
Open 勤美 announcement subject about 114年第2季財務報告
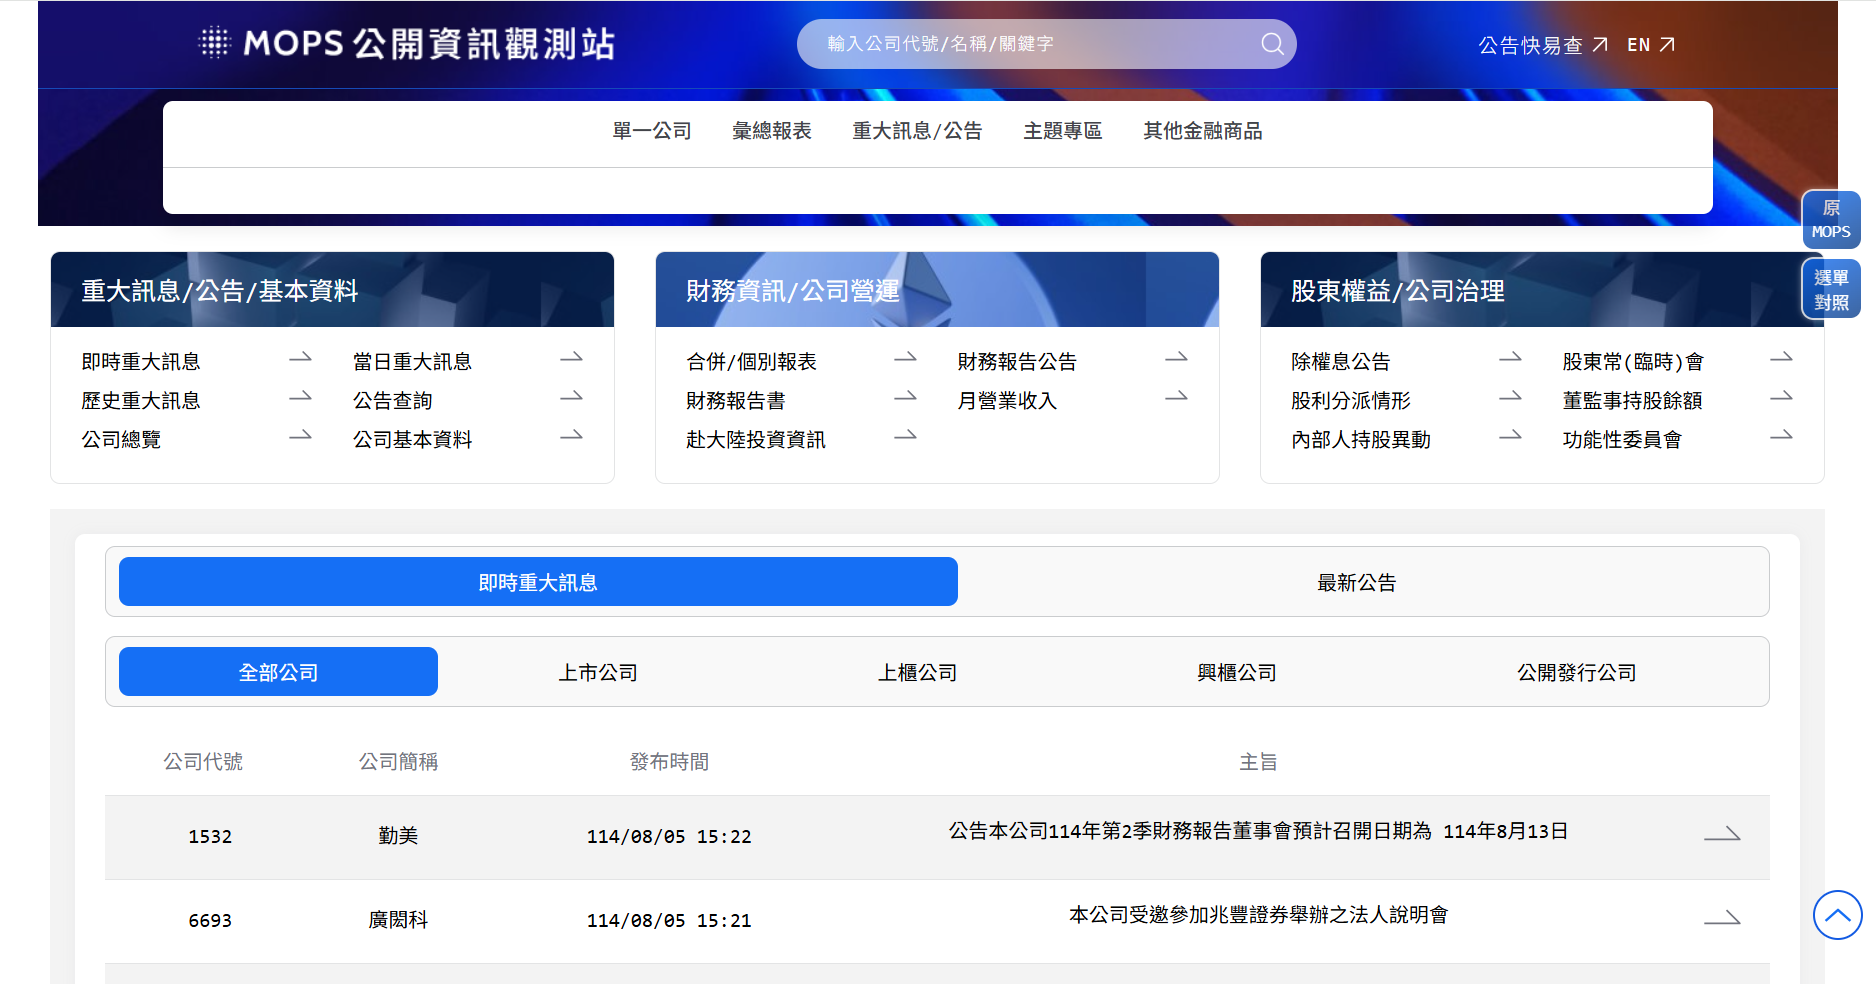(x=1258, y=831)
